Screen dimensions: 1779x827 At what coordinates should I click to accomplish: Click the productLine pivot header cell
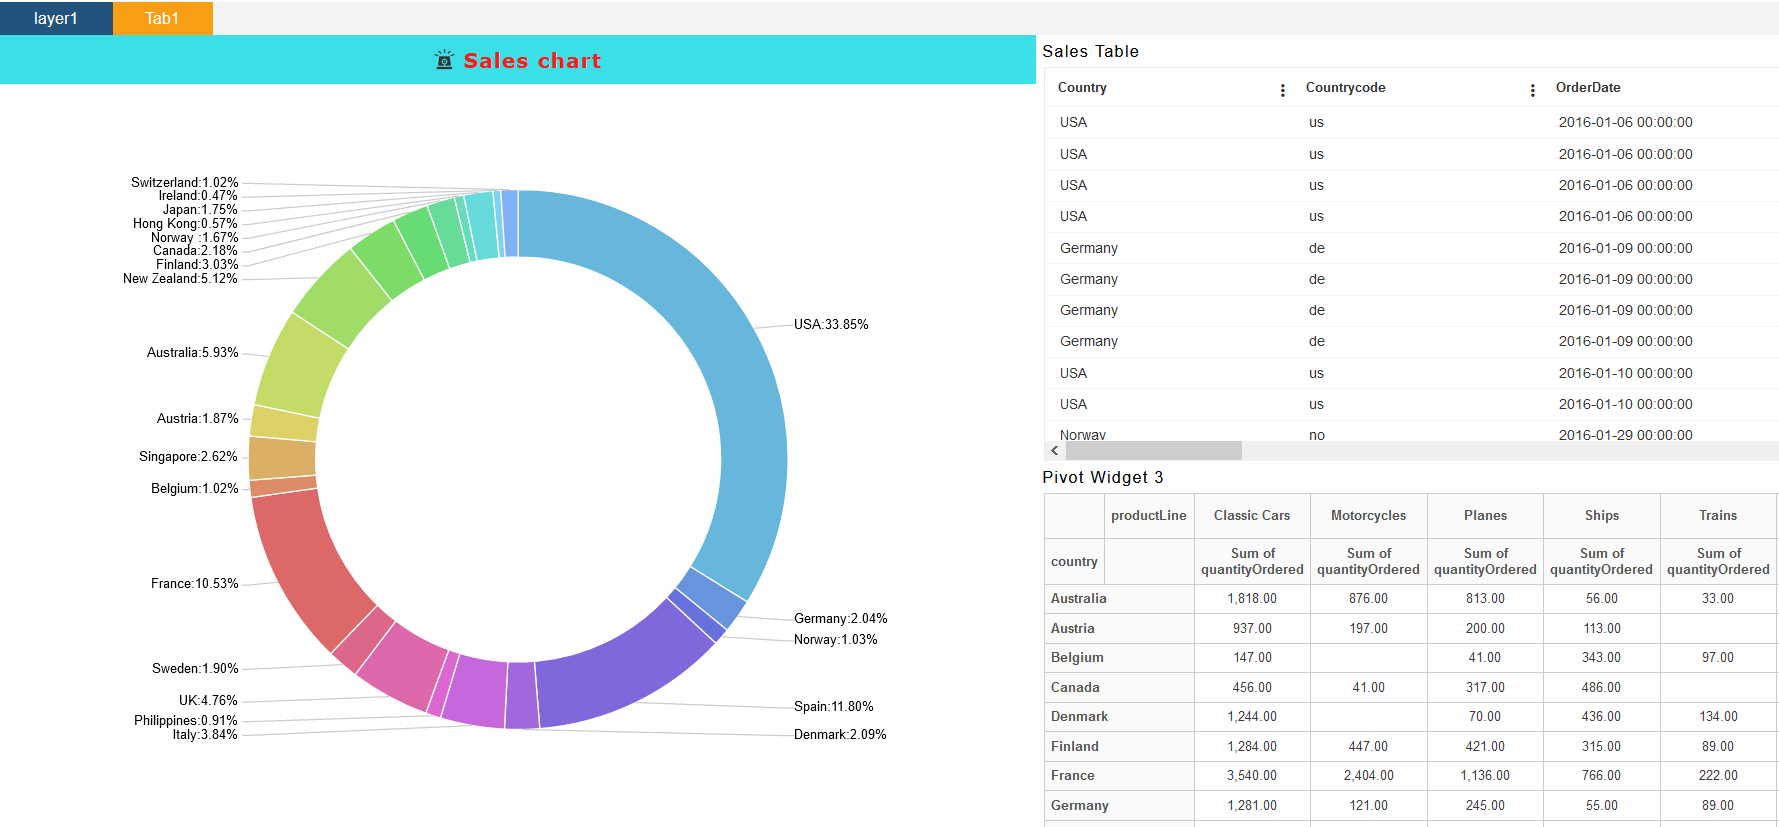(1148, 515)
